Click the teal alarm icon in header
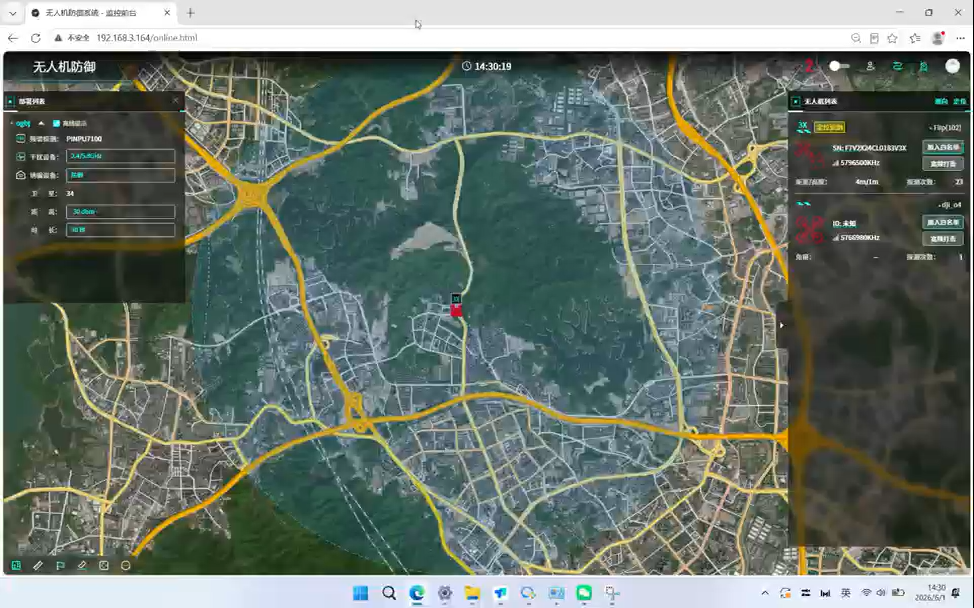Image resolution: width=974 pixels, height=608 pixels. [x=924, y=66]
